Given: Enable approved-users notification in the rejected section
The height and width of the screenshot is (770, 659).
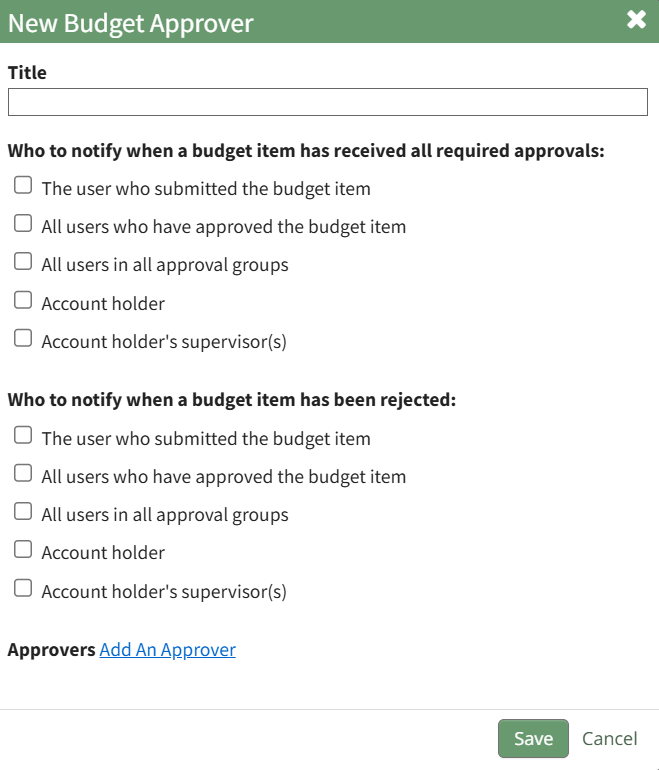Looking at the screenshot, I should pyautogui.click(x=23, y=474).
